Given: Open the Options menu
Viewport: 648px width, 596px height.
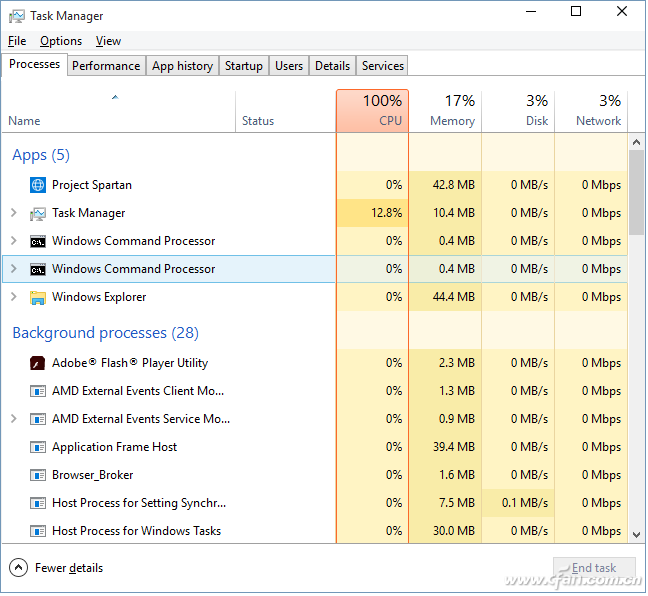Looking at the screenshot, I should (61, 41).
